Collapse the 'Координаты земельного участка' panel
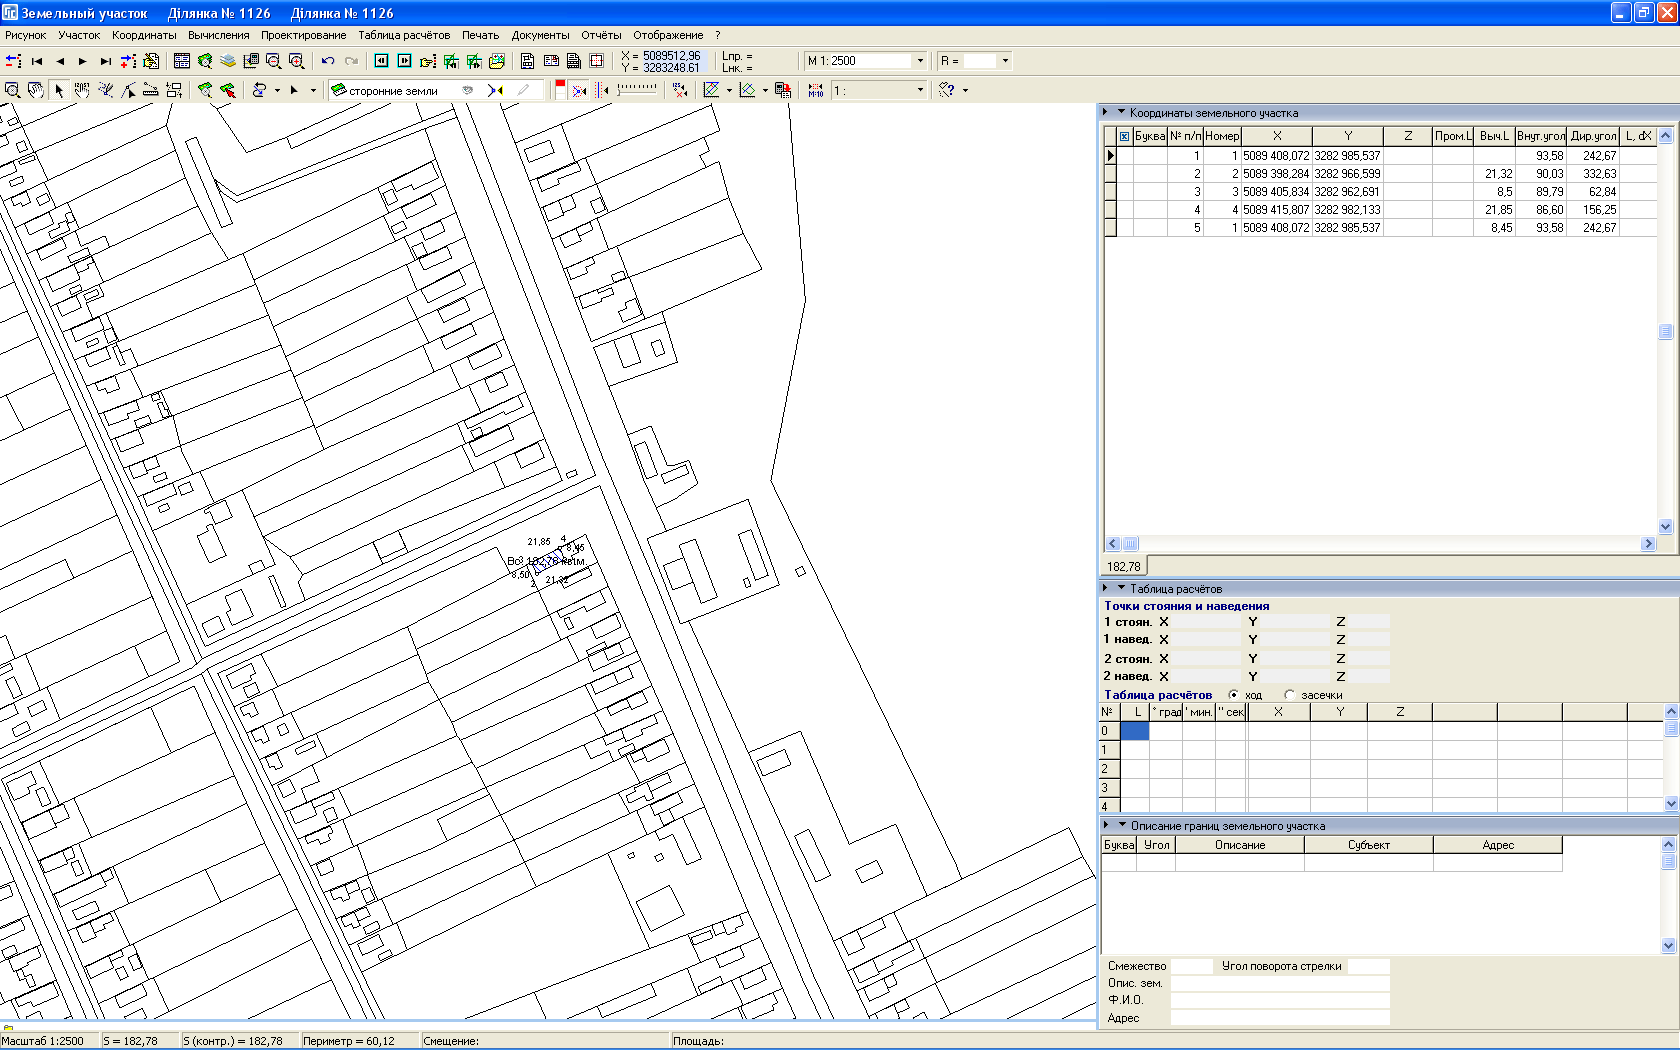 pyautogui.click(x=1121, y=112)
